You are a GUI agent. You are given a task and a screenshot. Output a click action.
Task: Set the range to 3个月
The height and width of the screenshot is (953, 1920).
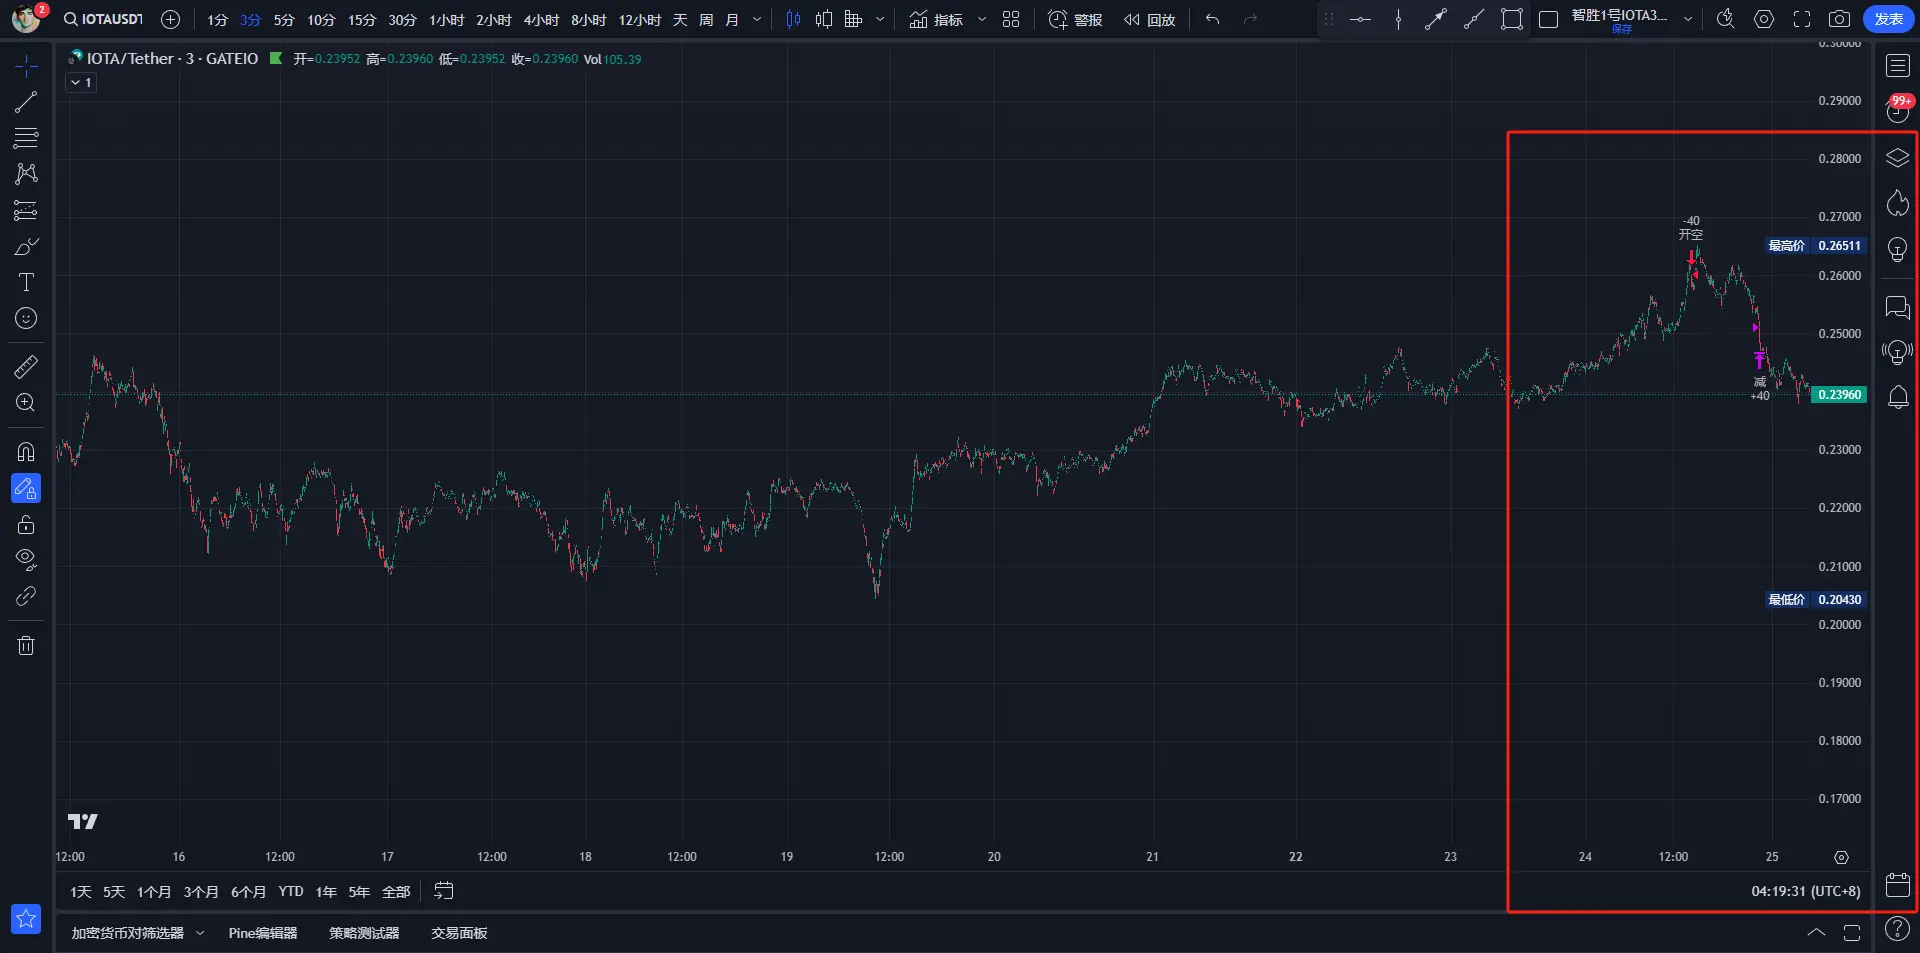click(200, 892)
